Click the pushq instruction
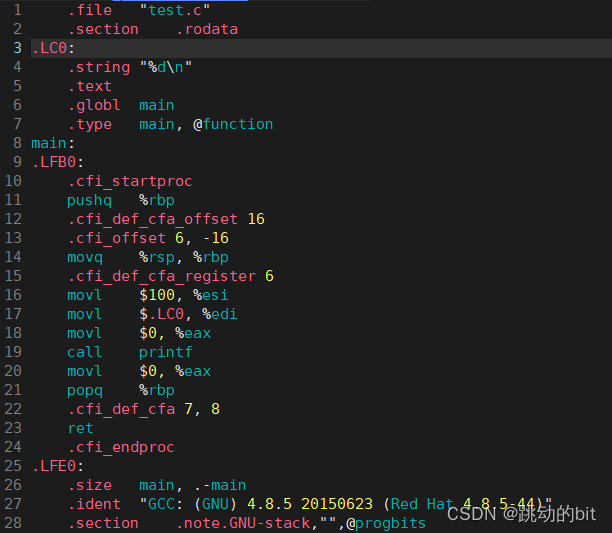 tap(89, 200)
